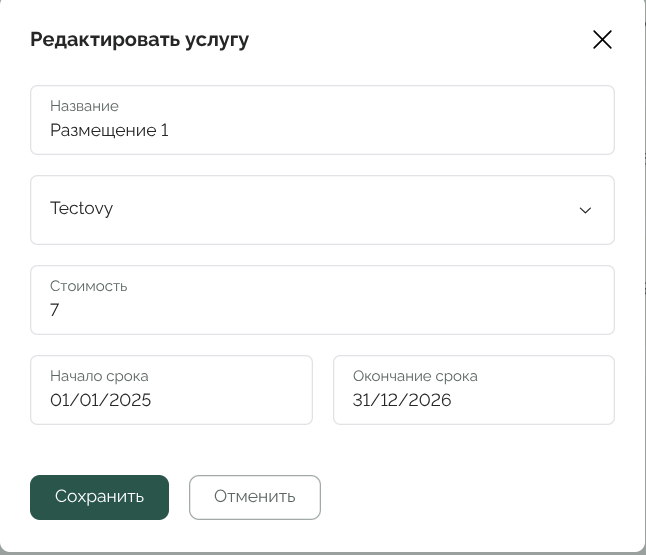Expand the Tectovy dropdown chevron
Screen dimensions: 646x555
click(585, 210)
